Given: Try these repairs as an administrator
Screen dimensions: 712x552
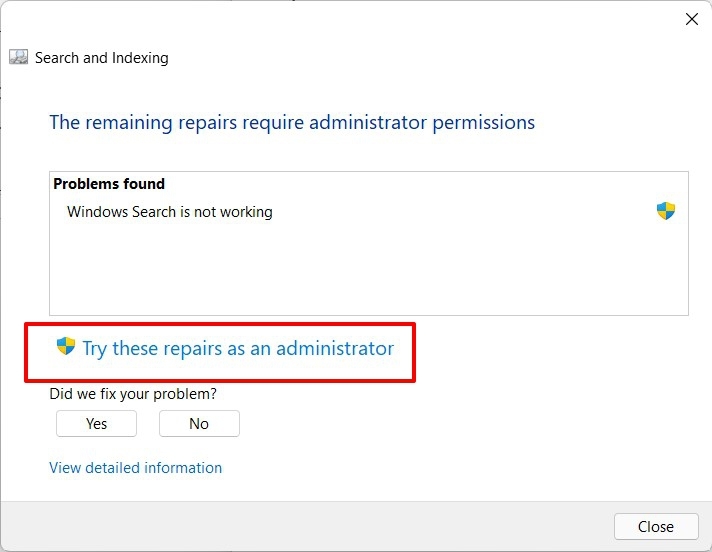Looking at the screenshot, I should click(238, 349).
